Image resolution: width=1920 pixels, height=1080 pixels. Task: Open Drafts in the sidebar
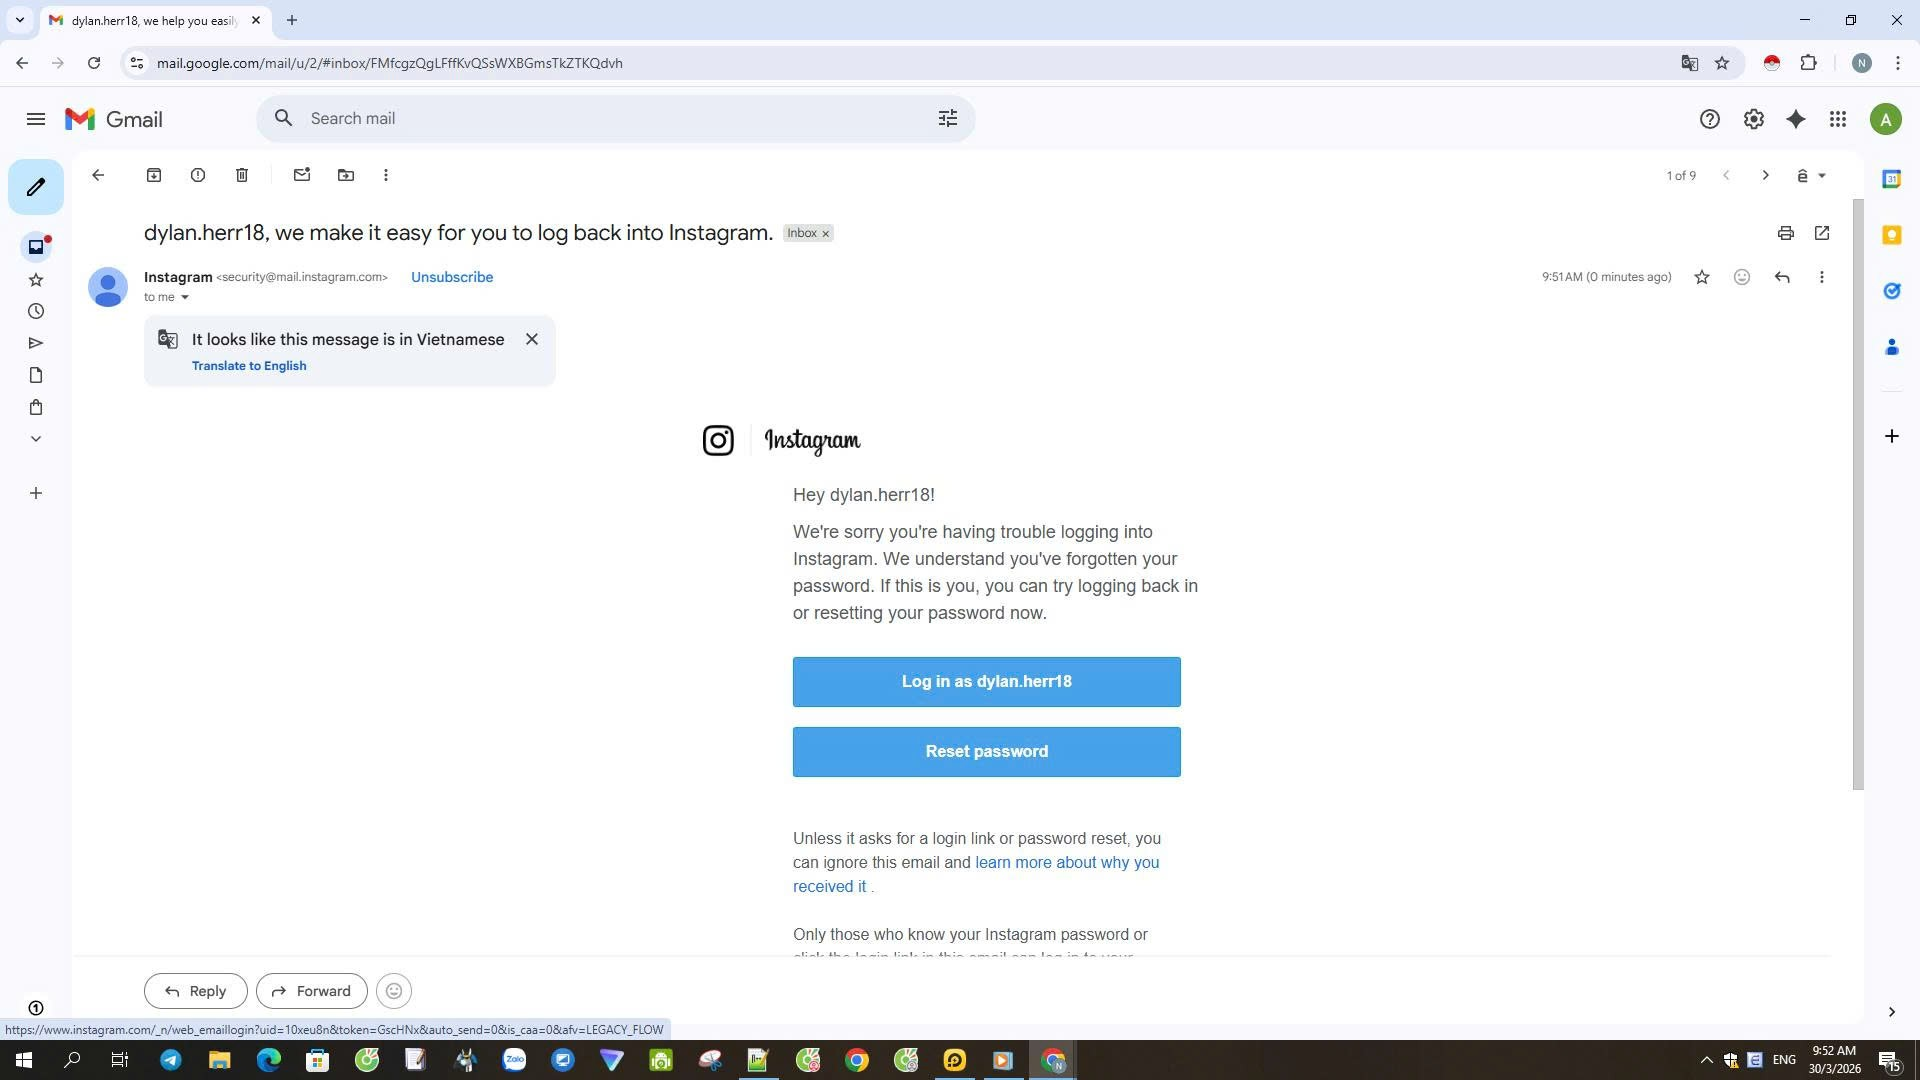click(x=36, y=376)
